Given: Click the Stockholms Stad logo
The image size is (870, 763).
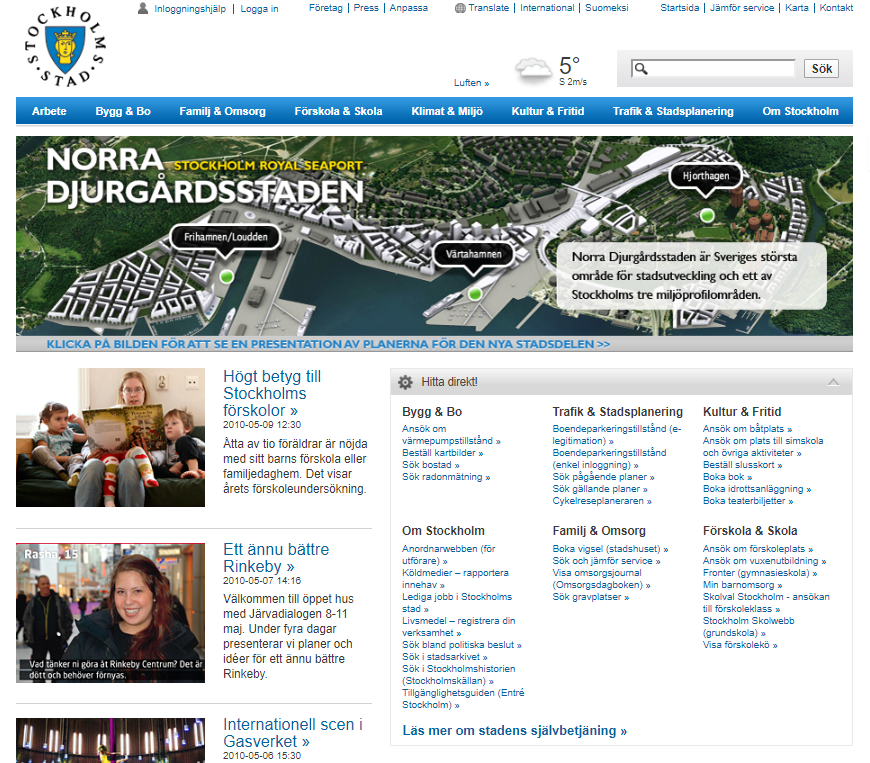Looking at the screenshot, I should click(65, 47).
